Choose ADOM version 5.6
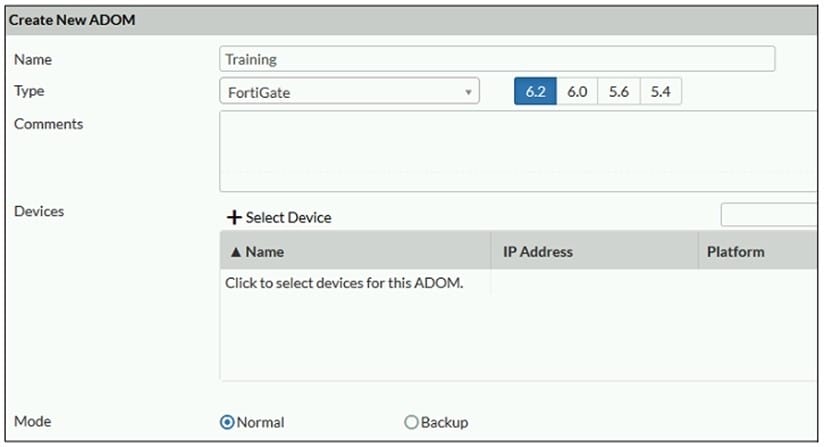824x447 pixels. (x=619, y=91)
